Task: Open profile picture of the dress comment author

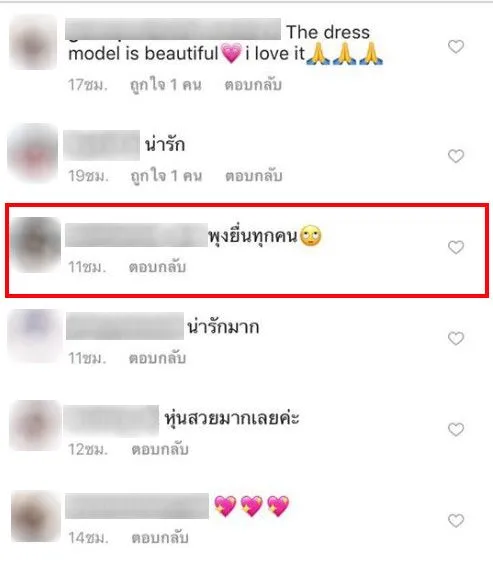Action: 33,42
